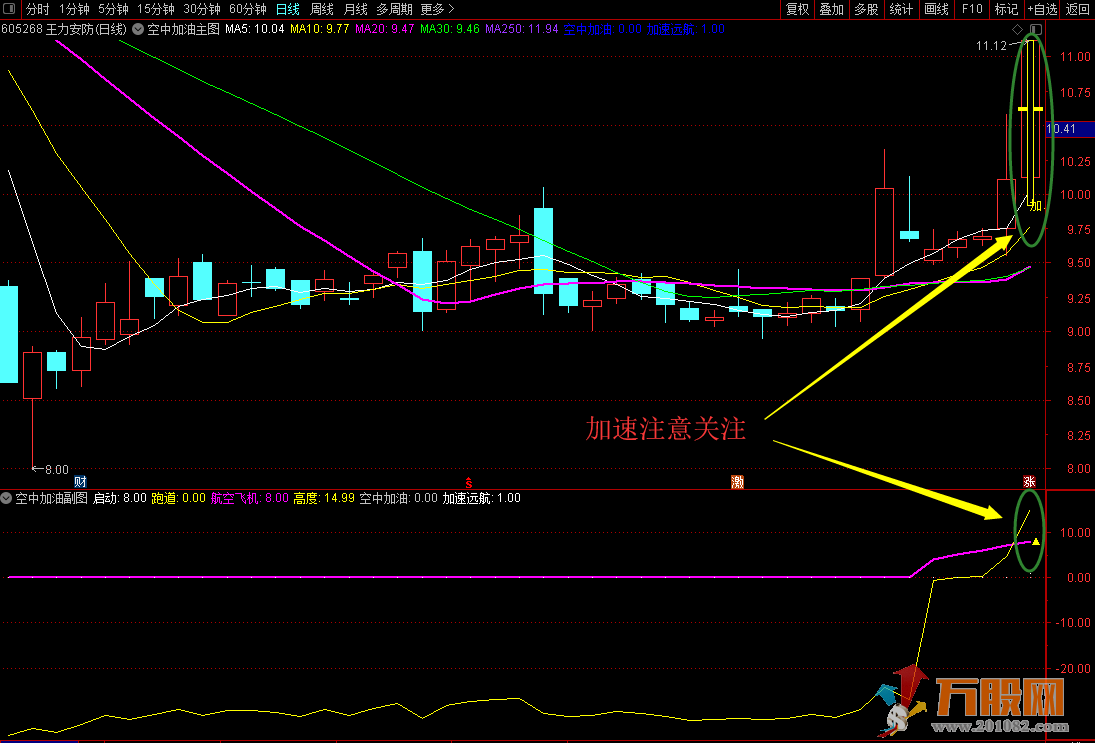Click the 跑道: 0.00 value
The height and width of the screenshot is (743, 1095).
[x=179, y=498]
